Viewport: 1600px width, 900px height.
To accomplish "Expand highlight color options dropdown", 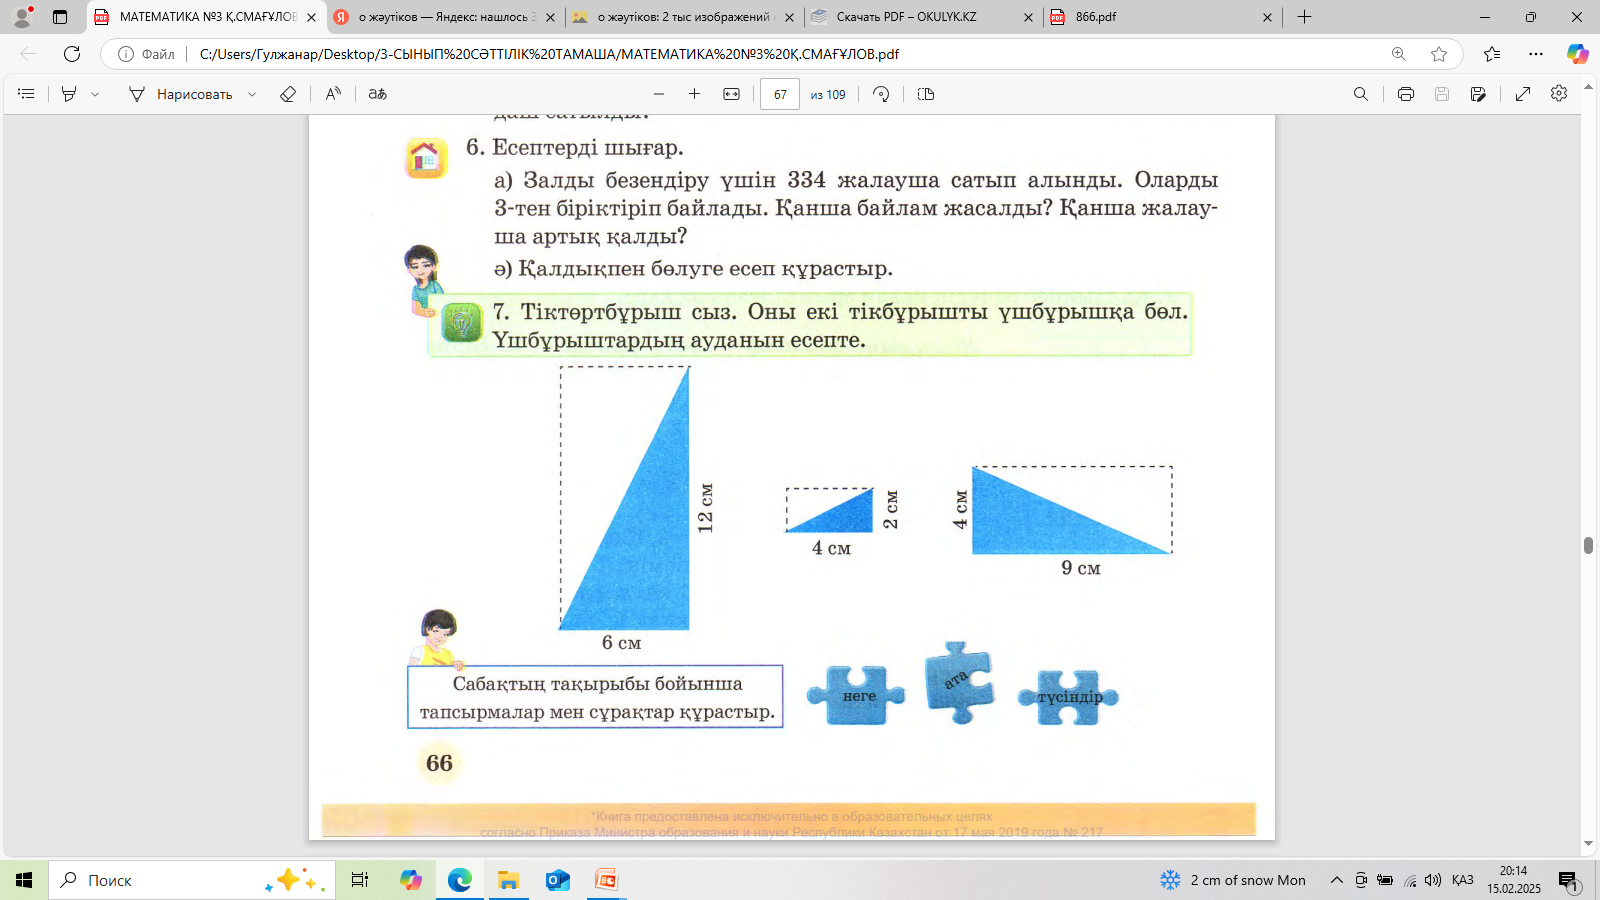I will click(x=95, y=94).
